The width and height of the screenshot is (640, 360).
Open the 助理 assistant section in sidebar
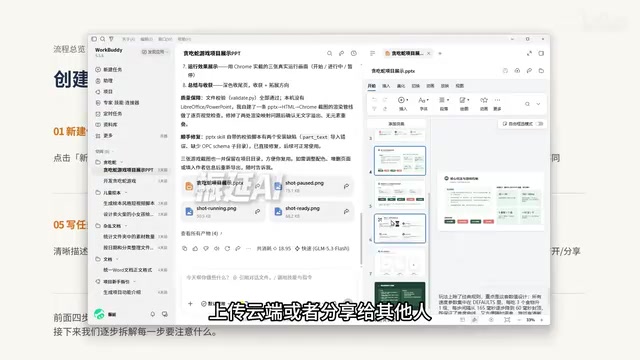104,81
